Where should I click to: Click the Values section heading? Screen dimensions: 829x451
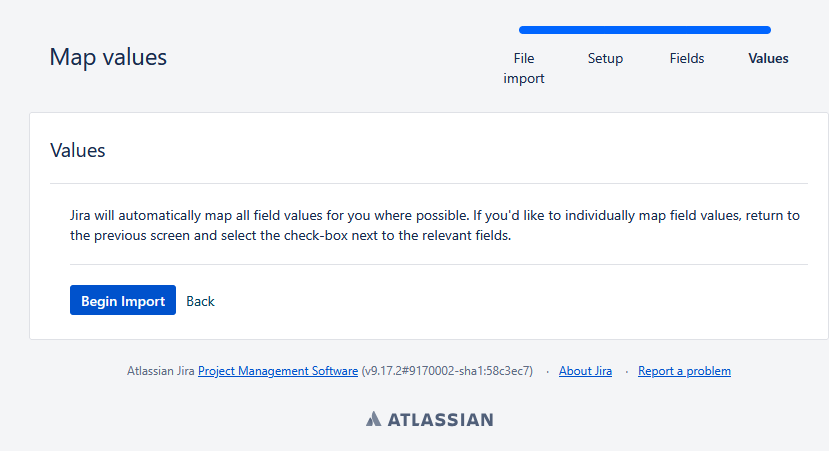pos(78,150)
